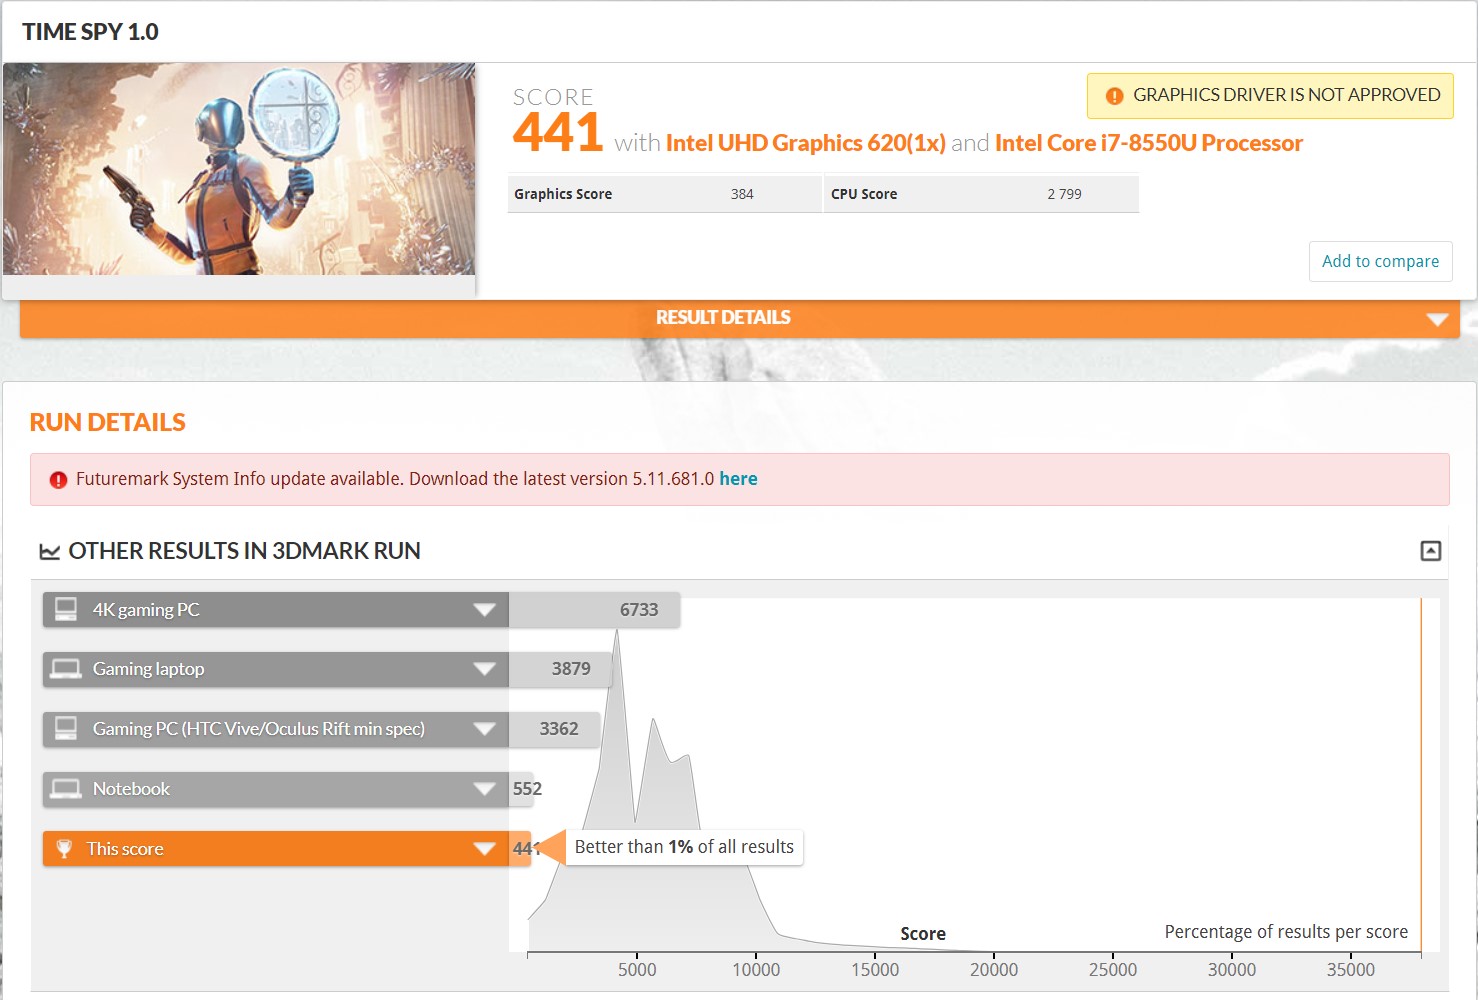
Task: Click the 35000 axis label on chart
Action: click(x=1351, y=970)
